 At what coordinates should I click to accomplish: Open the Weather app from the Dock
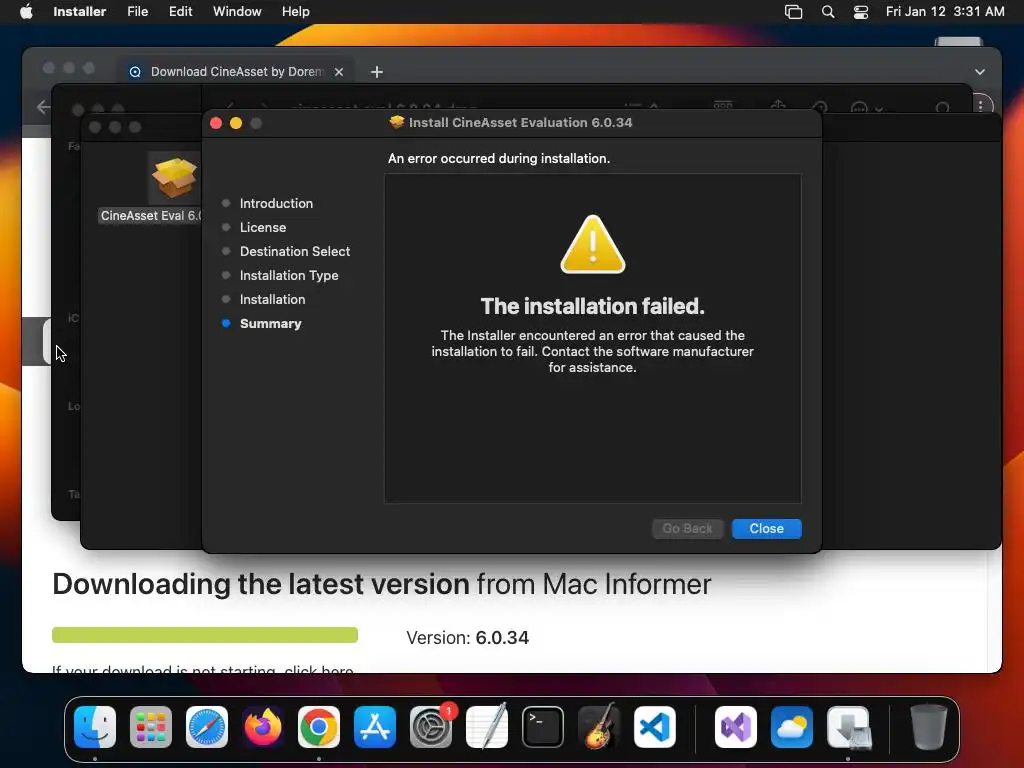click(792, 727)
